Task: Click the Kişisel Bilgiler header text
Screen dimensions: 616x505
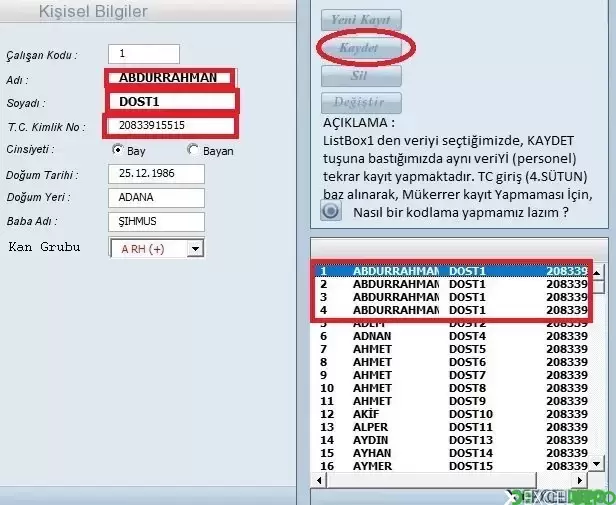Action: pyautogui.click(x=93, y=12)
